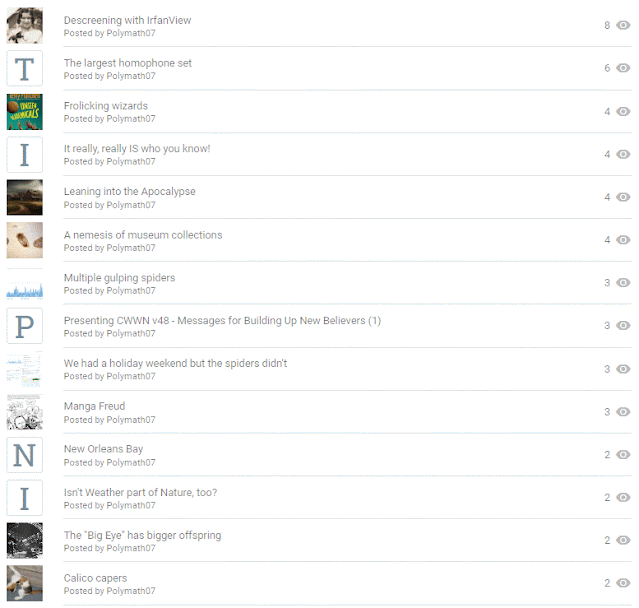Open The "Big Eye" has bigger offspring post

coord(142,535)
